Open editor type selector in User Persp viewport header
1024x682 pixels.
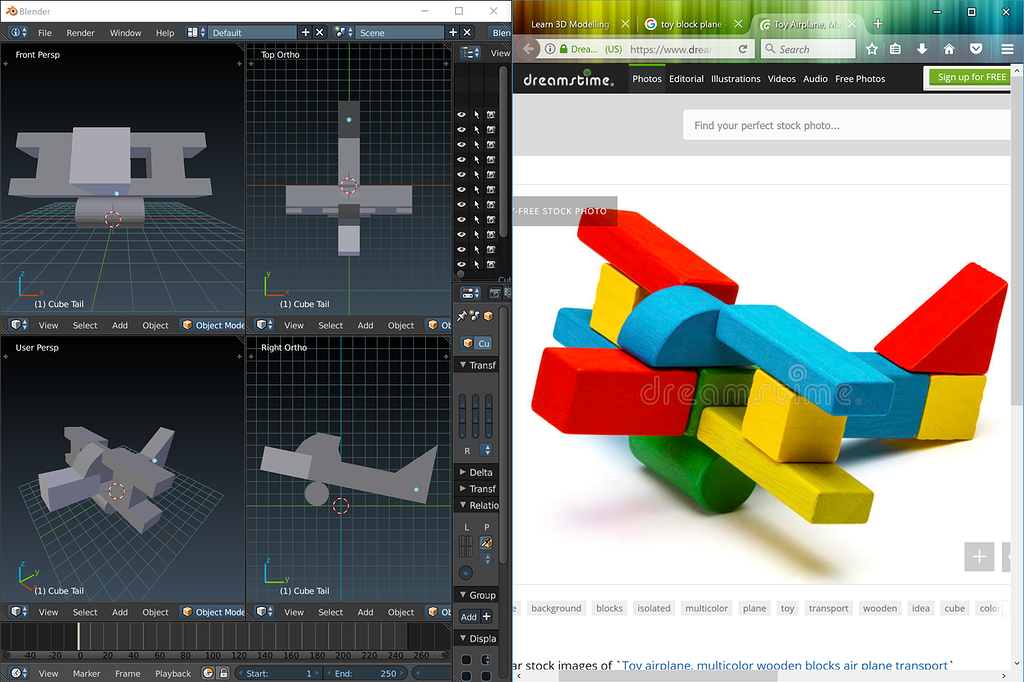click(x=18, y=611)
